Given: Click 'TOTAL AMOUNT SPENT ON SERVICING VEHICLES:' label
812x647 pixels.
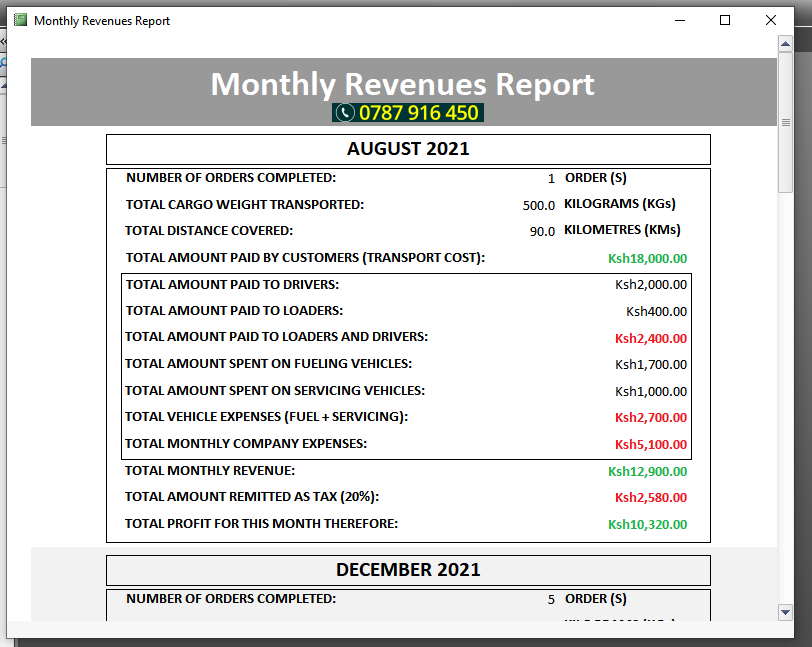Looking at the screenshot, I should click(275, 391).
